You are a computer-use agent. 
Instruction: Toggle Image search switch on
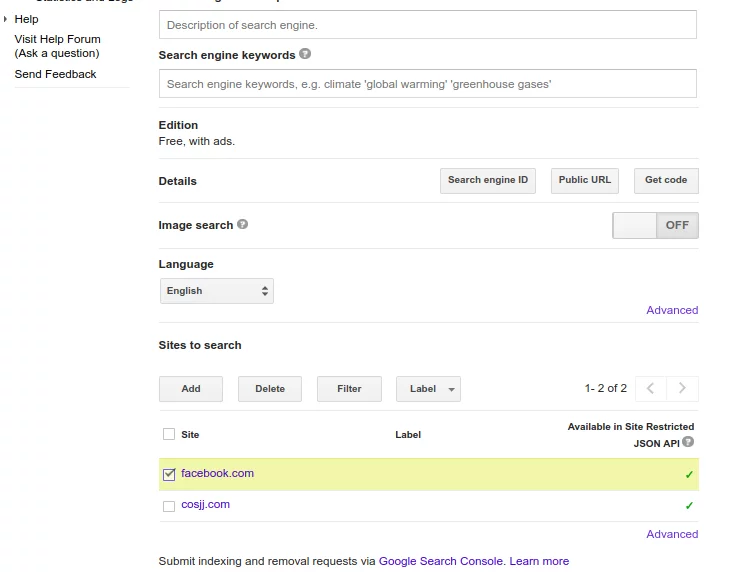pyautogui.click(x=655, y=225)
